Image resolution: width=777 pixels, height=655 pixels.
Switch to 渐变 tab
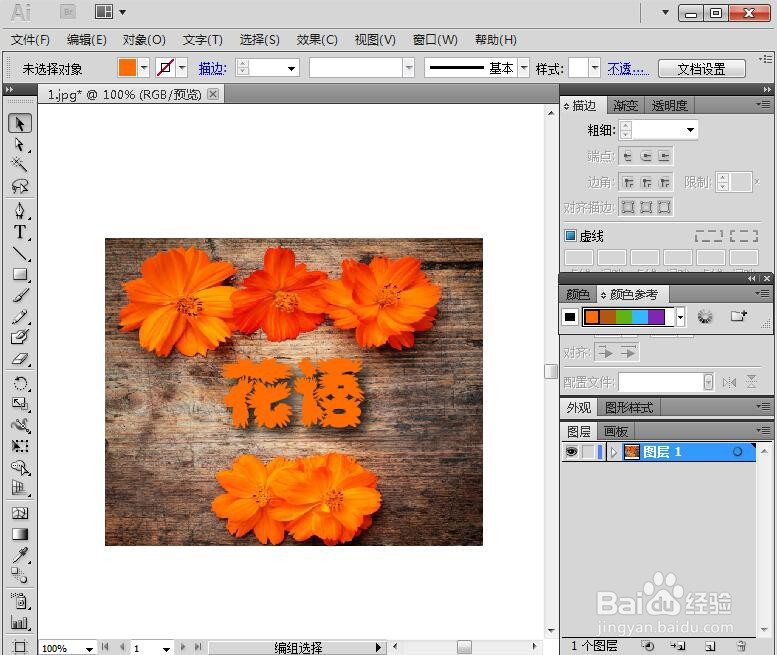625,105
